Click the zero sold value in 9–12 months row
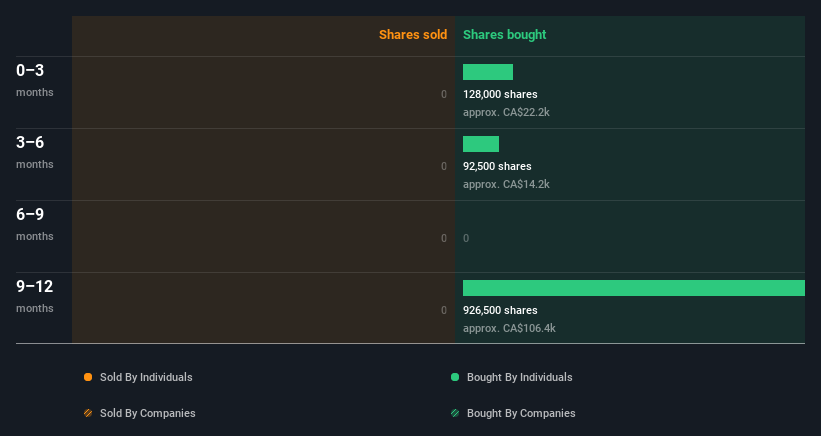Screen dimensions: 821x436 (x=444, y=310)
